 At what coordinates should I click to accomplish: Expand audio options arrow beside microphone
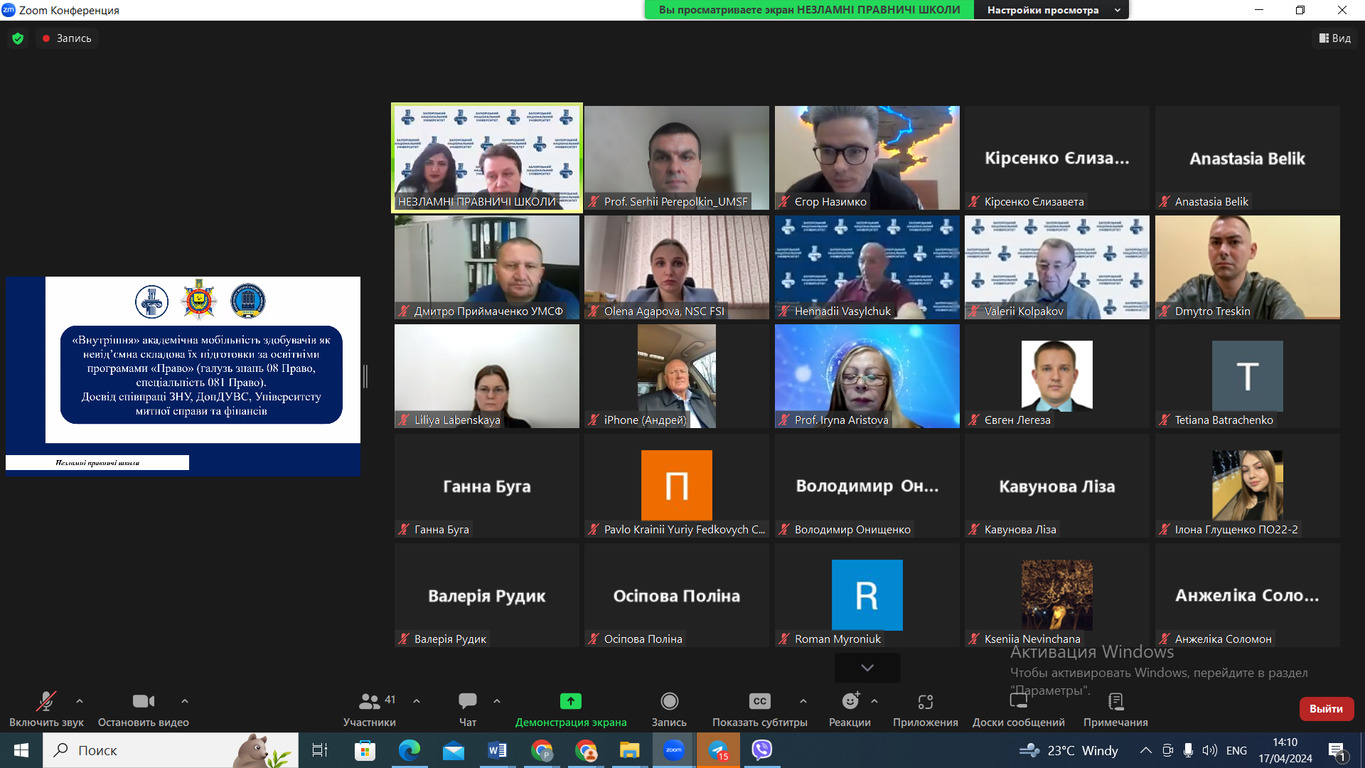point(80,701)
